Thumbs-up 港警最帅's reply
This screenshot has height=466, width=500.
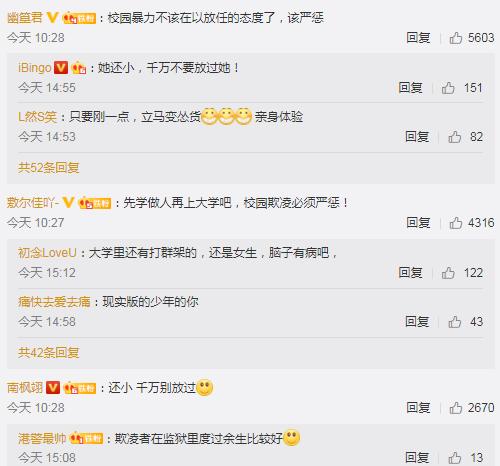(x=454, y=458)
